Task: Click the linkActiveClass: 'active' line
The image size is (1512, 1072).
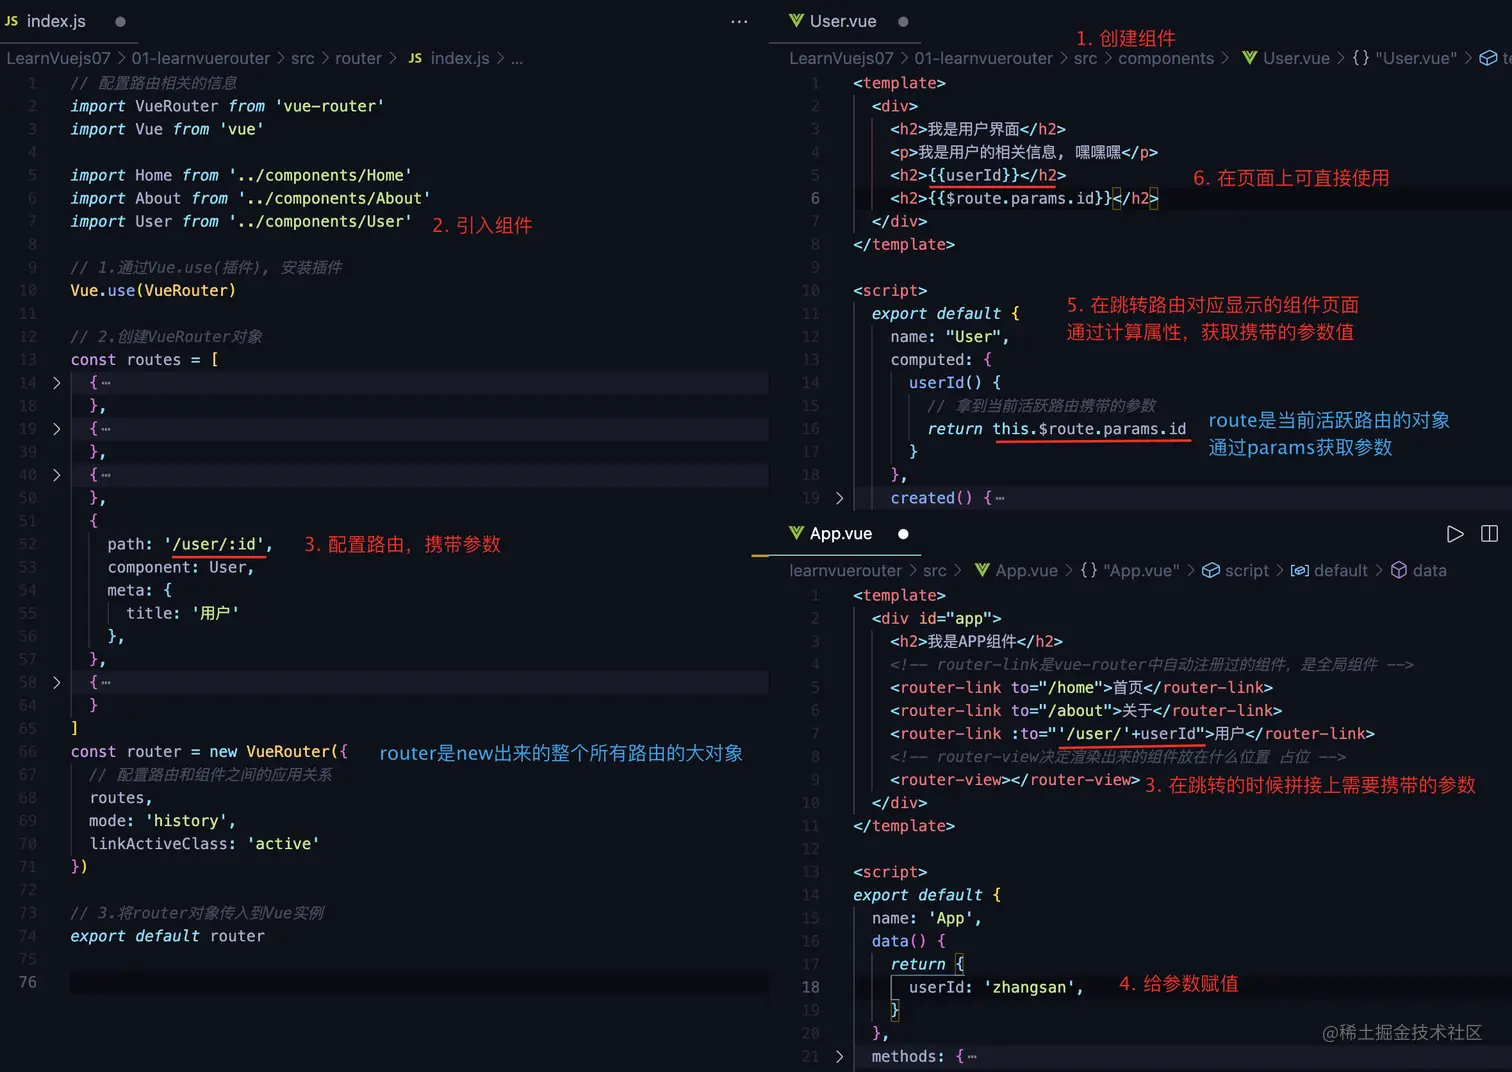Action: pos(204,844)
